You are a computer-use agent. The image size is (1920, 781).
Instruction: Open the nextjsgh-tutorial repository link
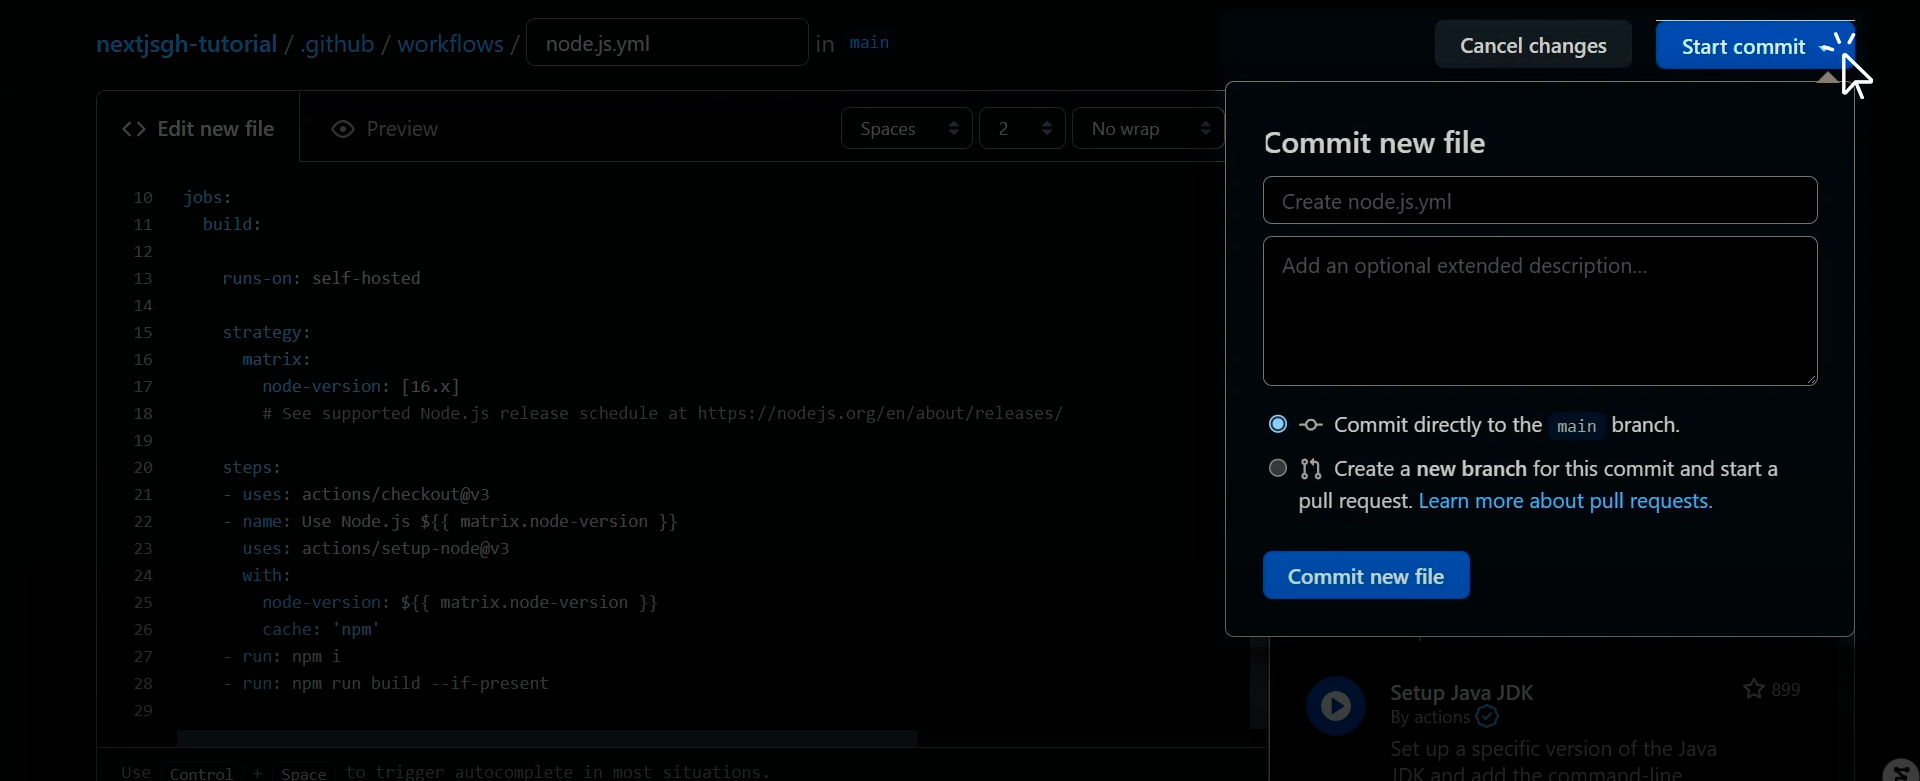point(186,44)
